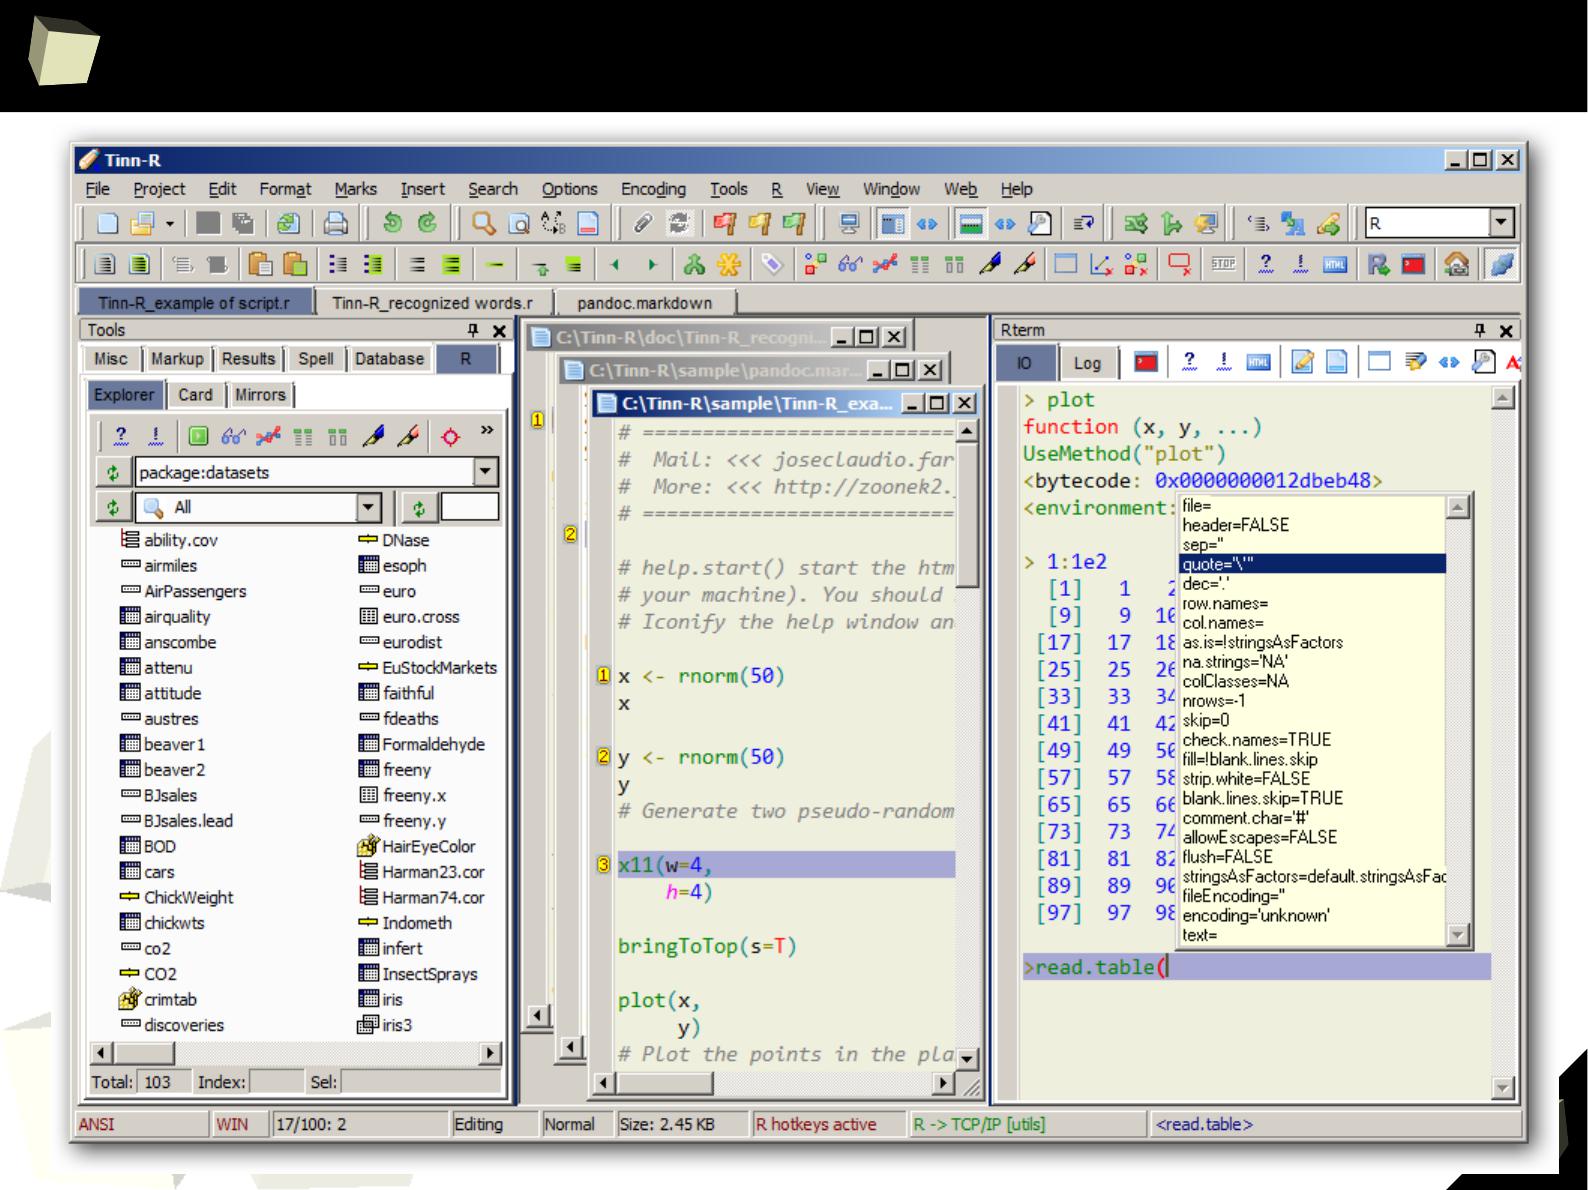Switch to pandoc.markdown tab

pyautogui.click(x=644, y=303)
